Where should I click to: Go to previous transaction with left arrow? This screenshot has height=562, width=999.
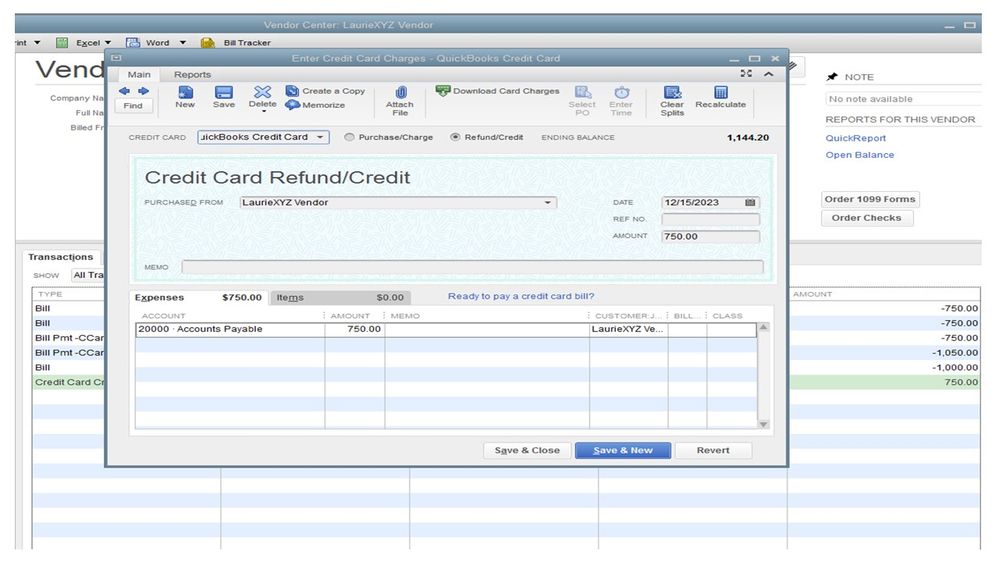click(x=124, y=91)
